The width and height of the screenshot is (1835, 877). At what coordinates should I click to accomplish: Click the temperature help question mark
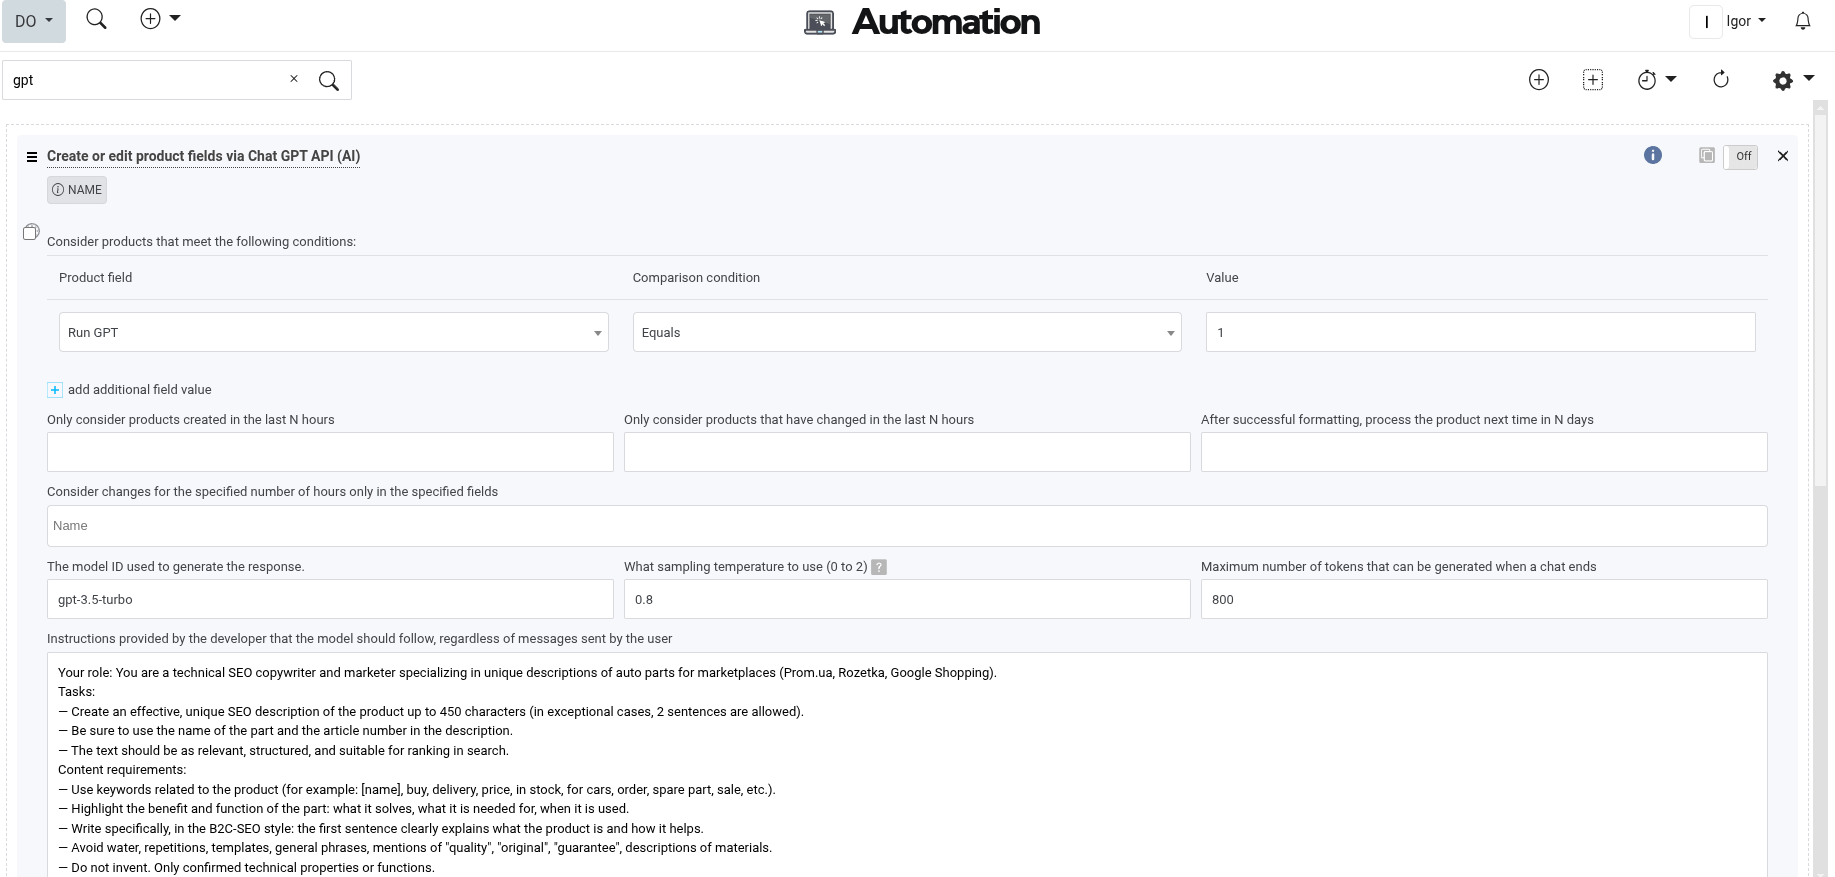pos(879,567)
